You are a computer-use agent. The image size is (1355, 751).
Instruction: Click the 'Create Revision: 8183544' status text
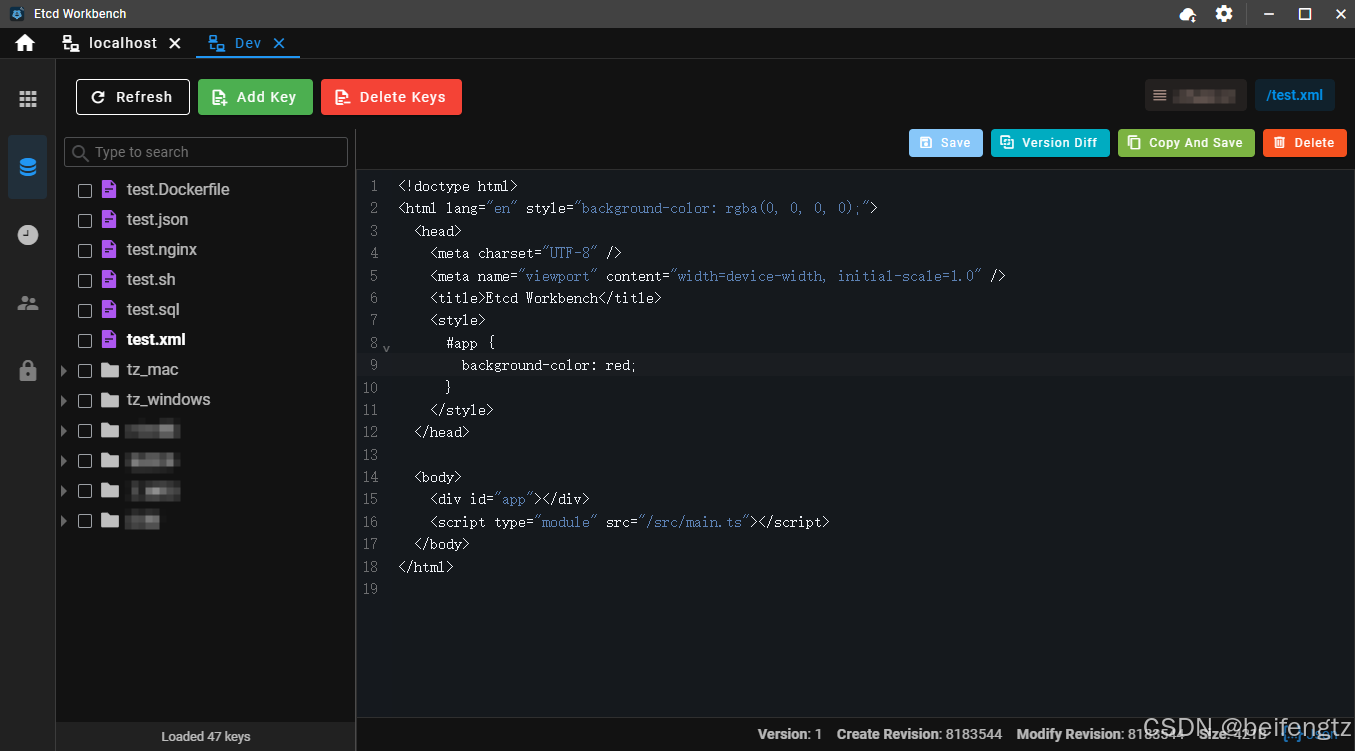coord(919,734)
